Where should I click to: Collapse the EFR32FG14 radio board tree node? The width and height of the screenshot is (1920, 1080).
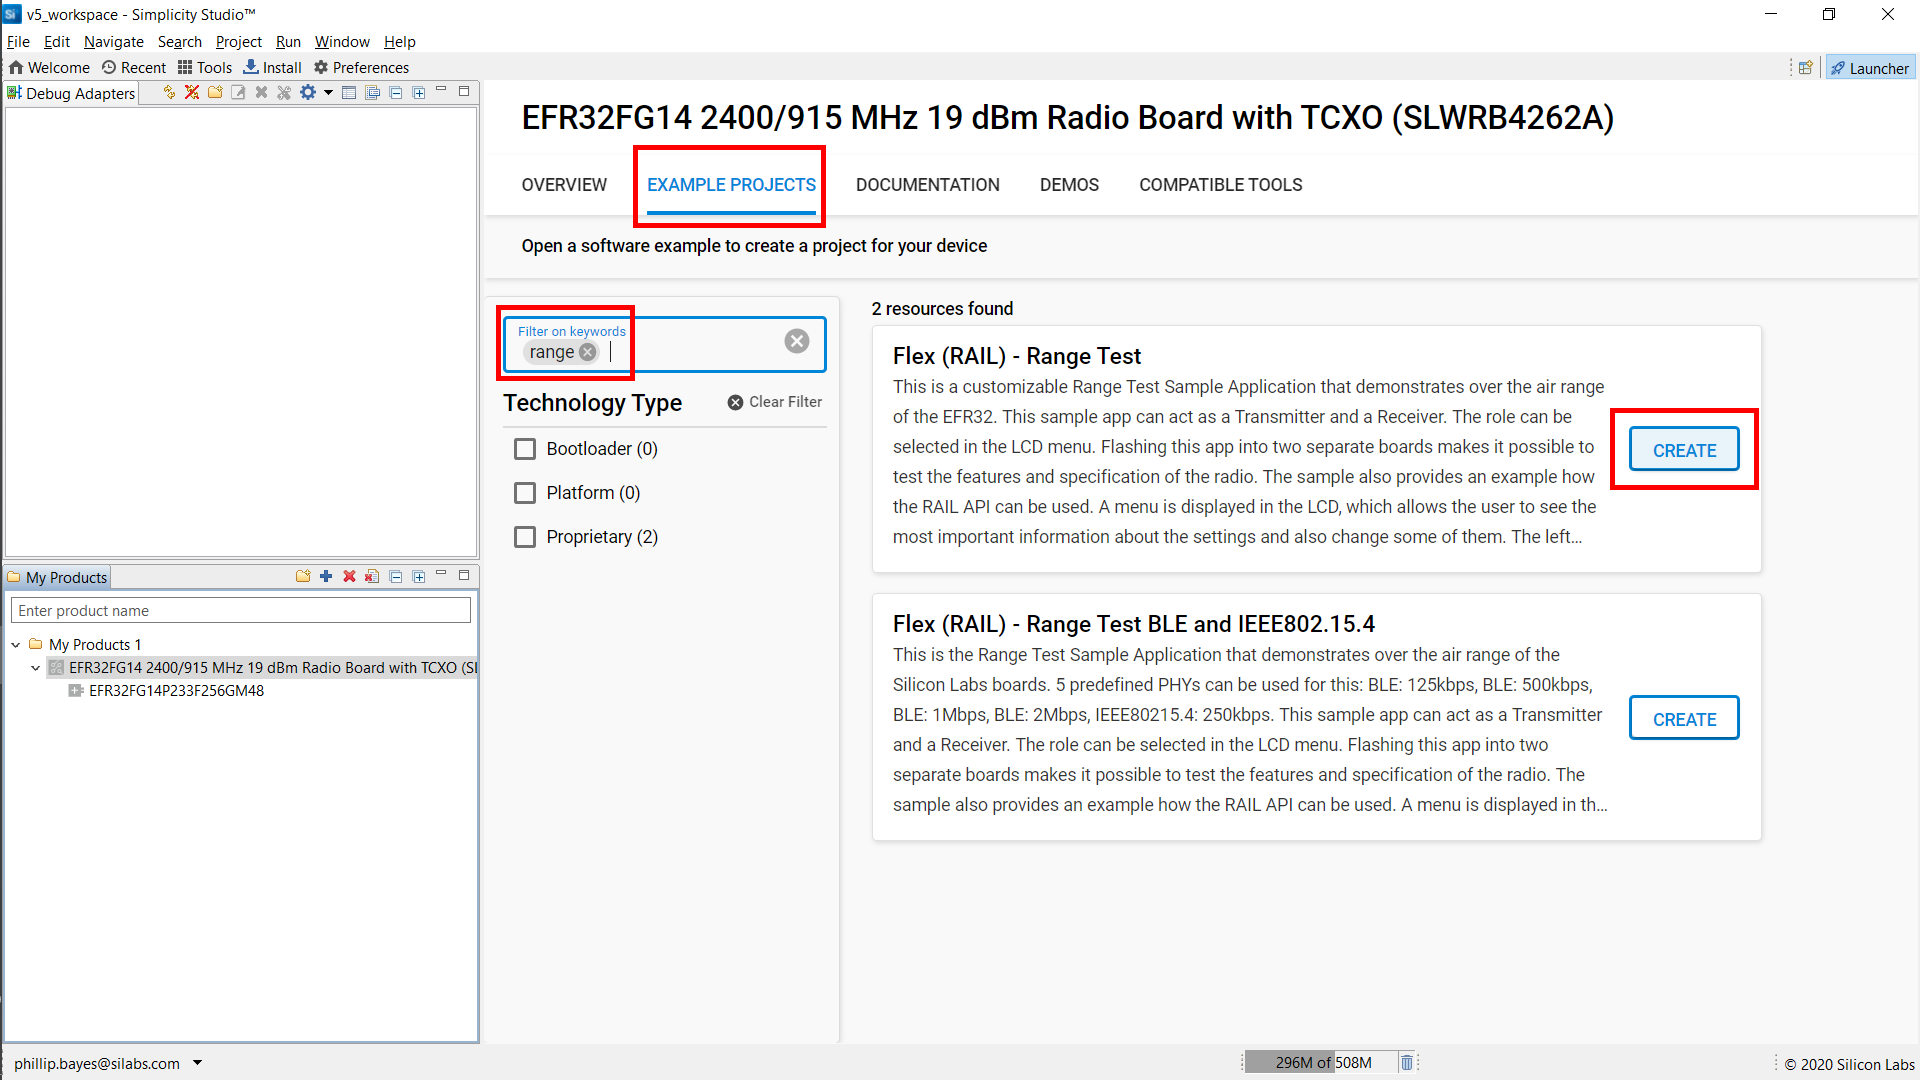click(36, 668)
